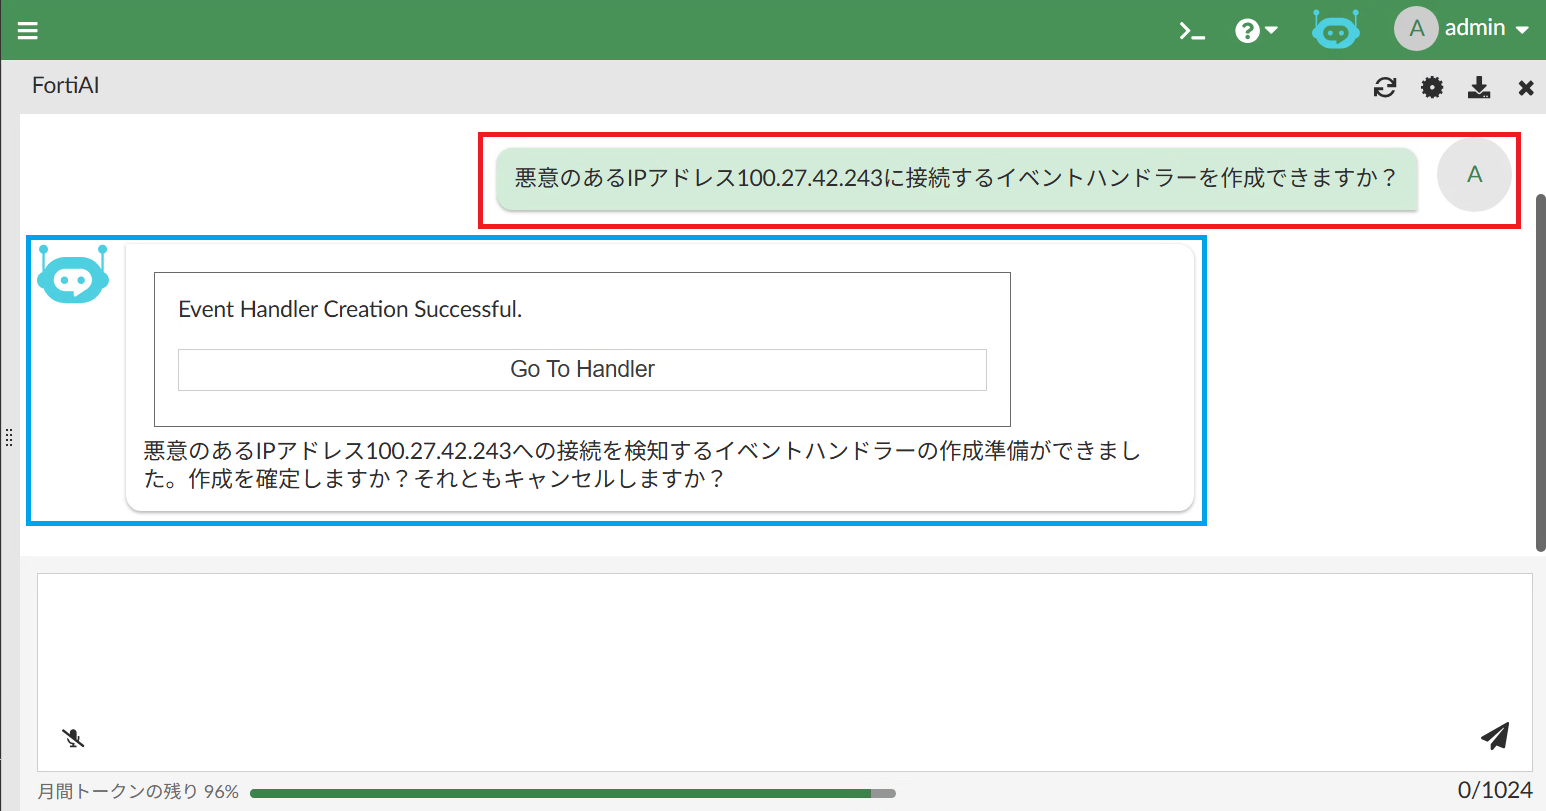Close the FortiAI panel
The image size is (1546, 811).
point(1526,88)
